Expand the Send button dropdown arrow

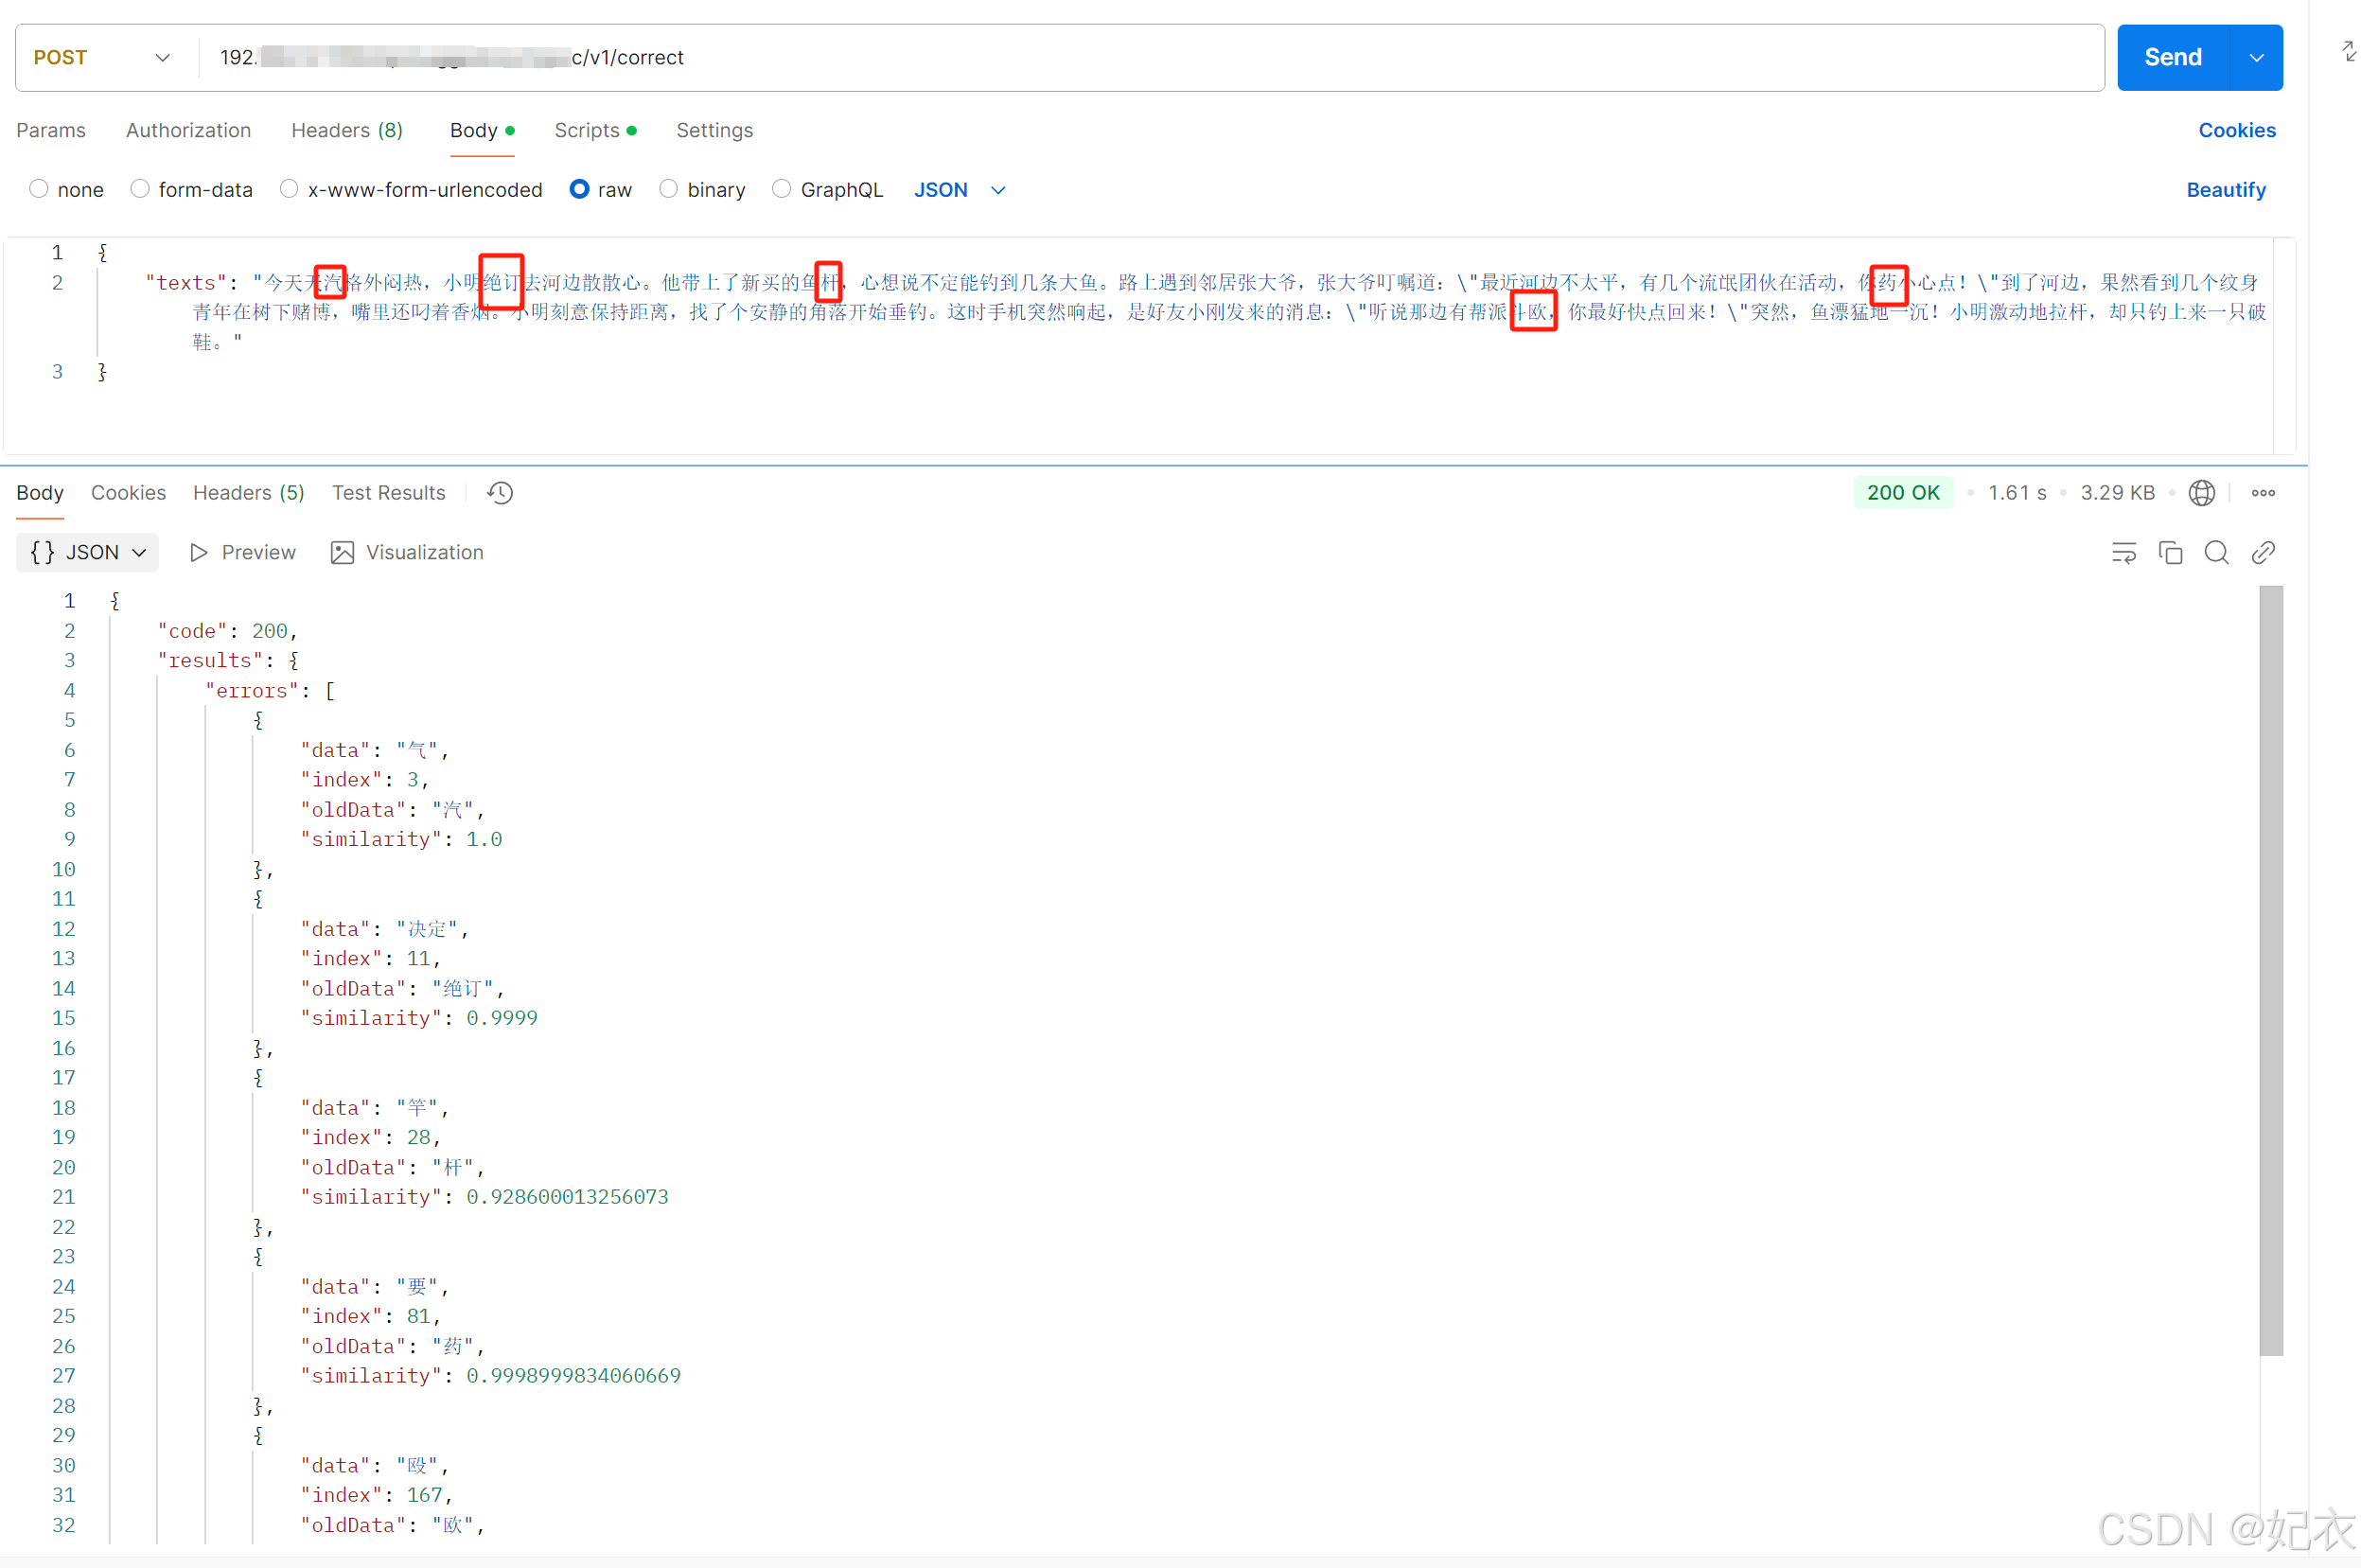click(2257, 57)
